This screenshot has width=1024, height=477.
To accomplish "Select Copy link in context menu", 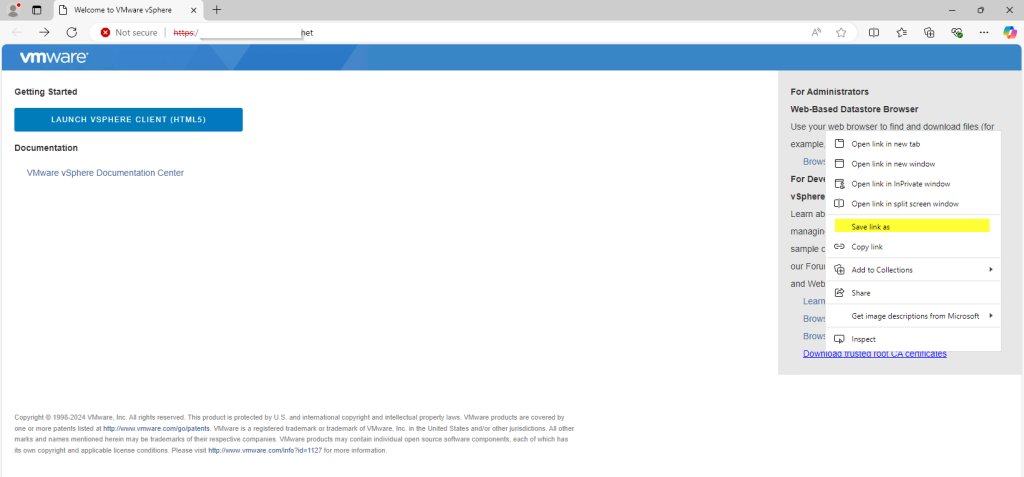I will tap(914, 247).
